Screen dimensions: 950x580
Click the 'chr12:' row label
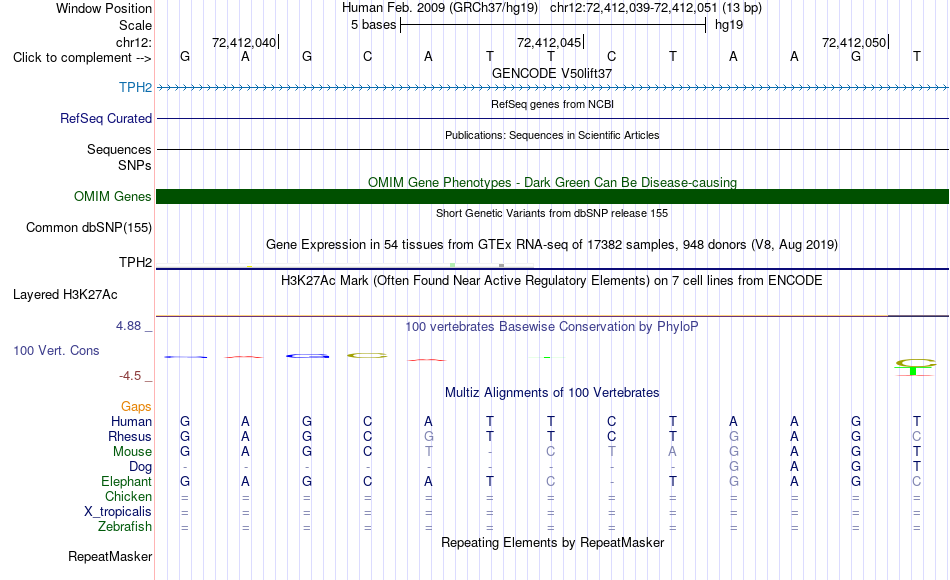pos(133,42)
